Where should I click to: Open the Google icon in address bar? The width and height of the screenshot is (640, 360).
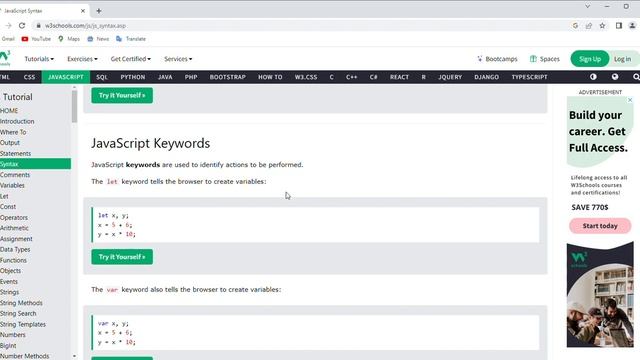pyautogui.click(x=575, y=26)
